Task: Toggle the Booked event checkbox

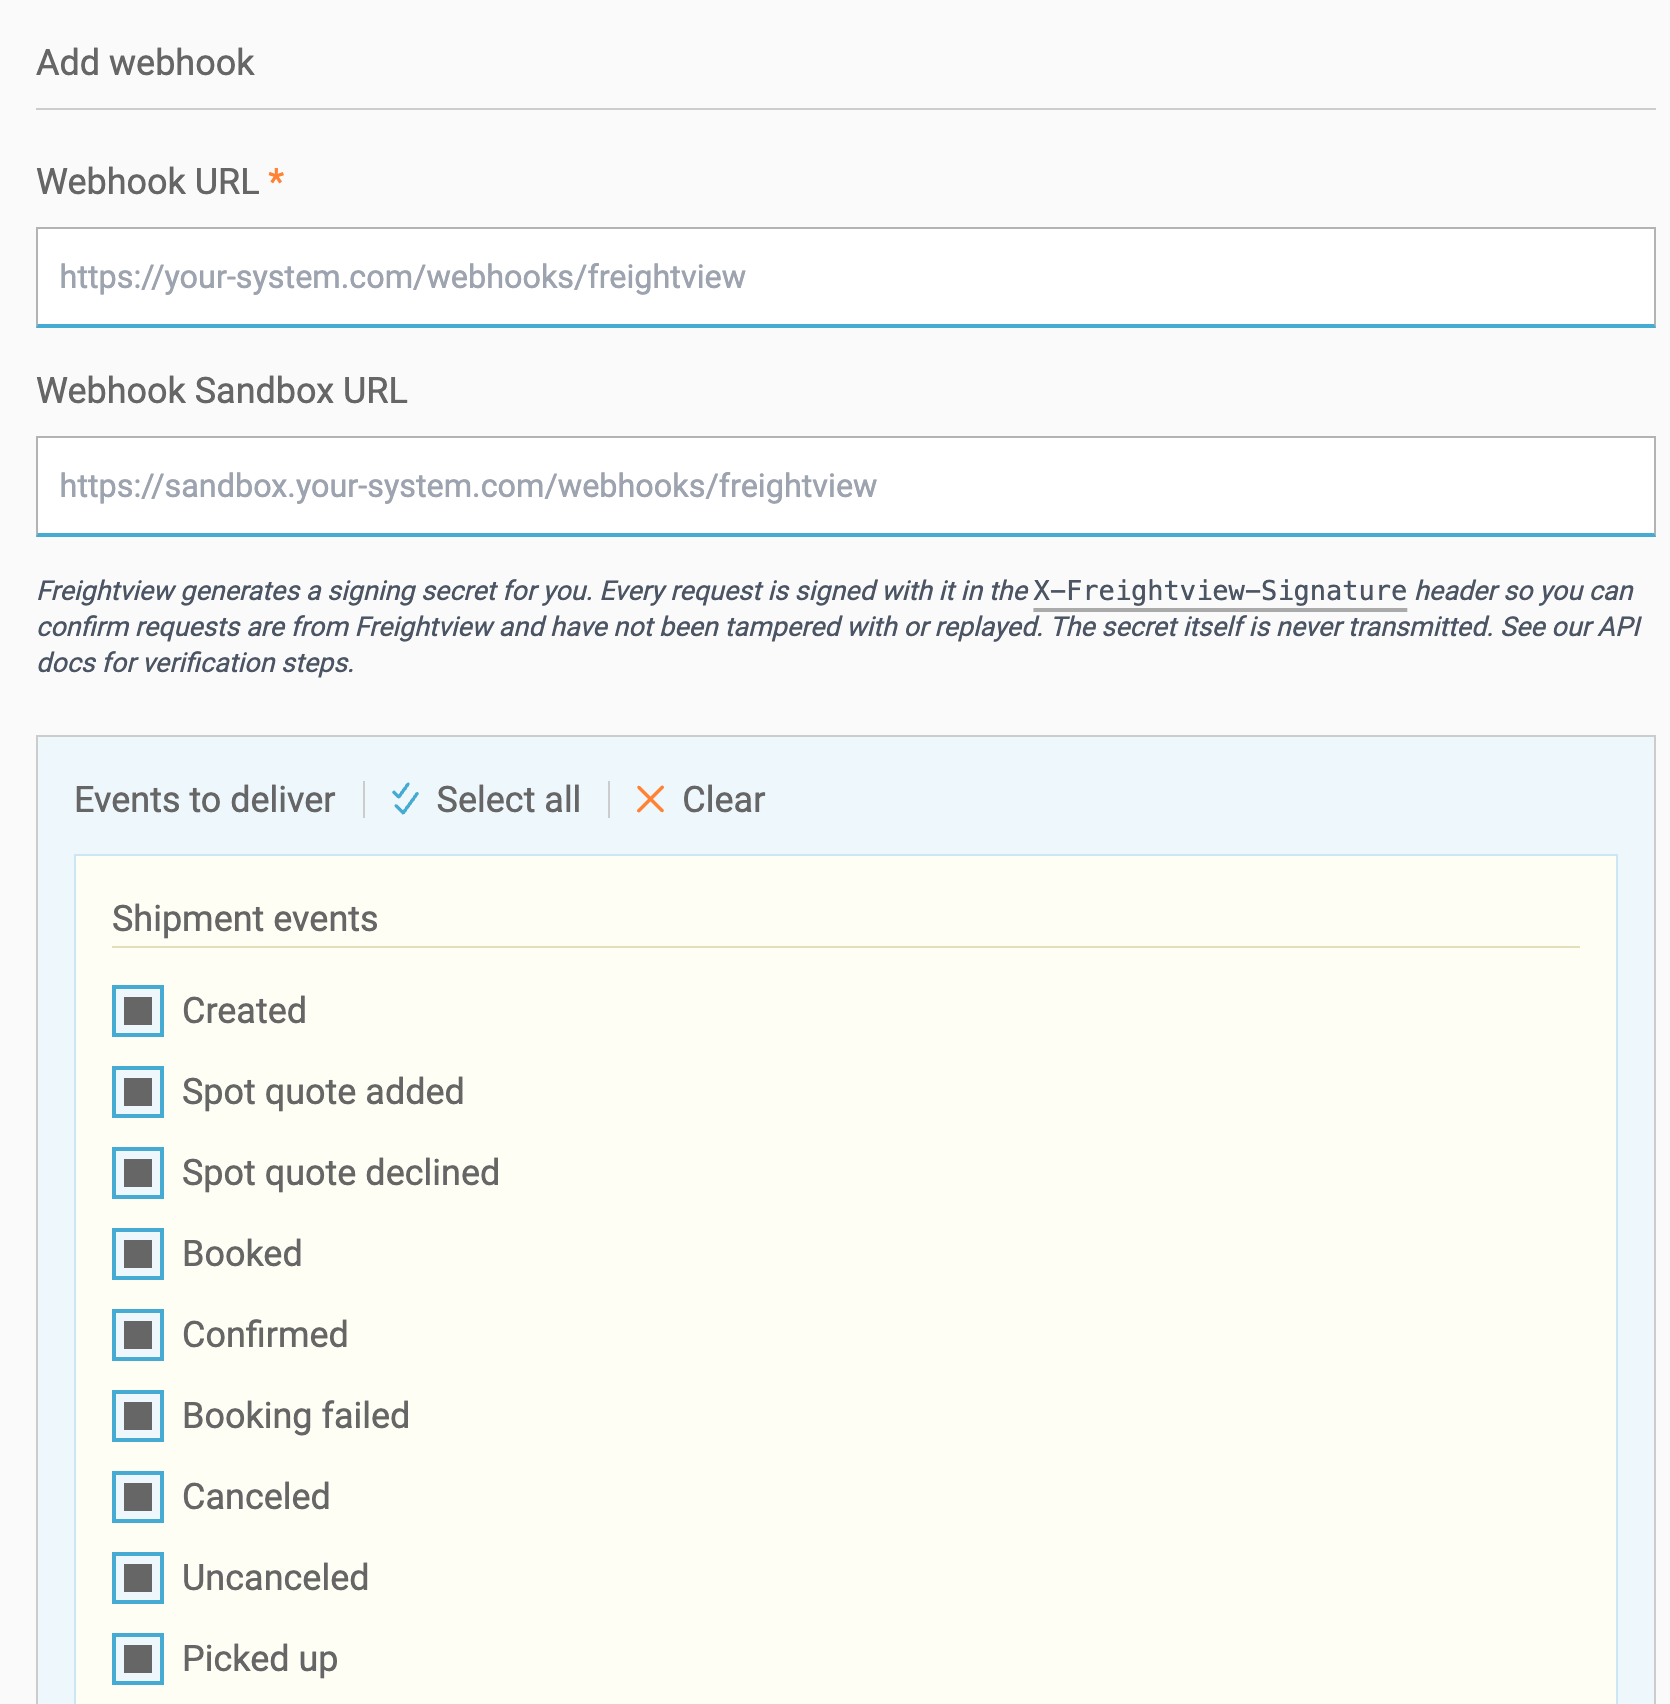Action: pyautogui.click(x=138, y=1254)
